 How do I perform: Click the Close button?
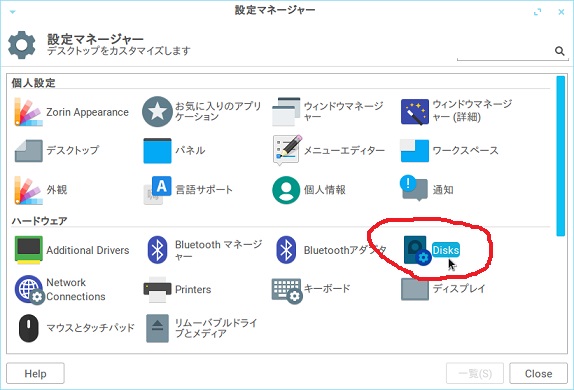pos(538,374)
